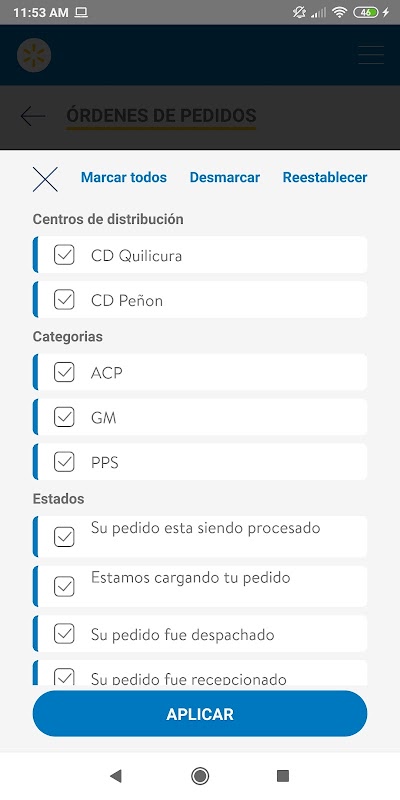Tap the Wi-Fi icon in status bar
The image size is (400, 800).
coord(339,13)
